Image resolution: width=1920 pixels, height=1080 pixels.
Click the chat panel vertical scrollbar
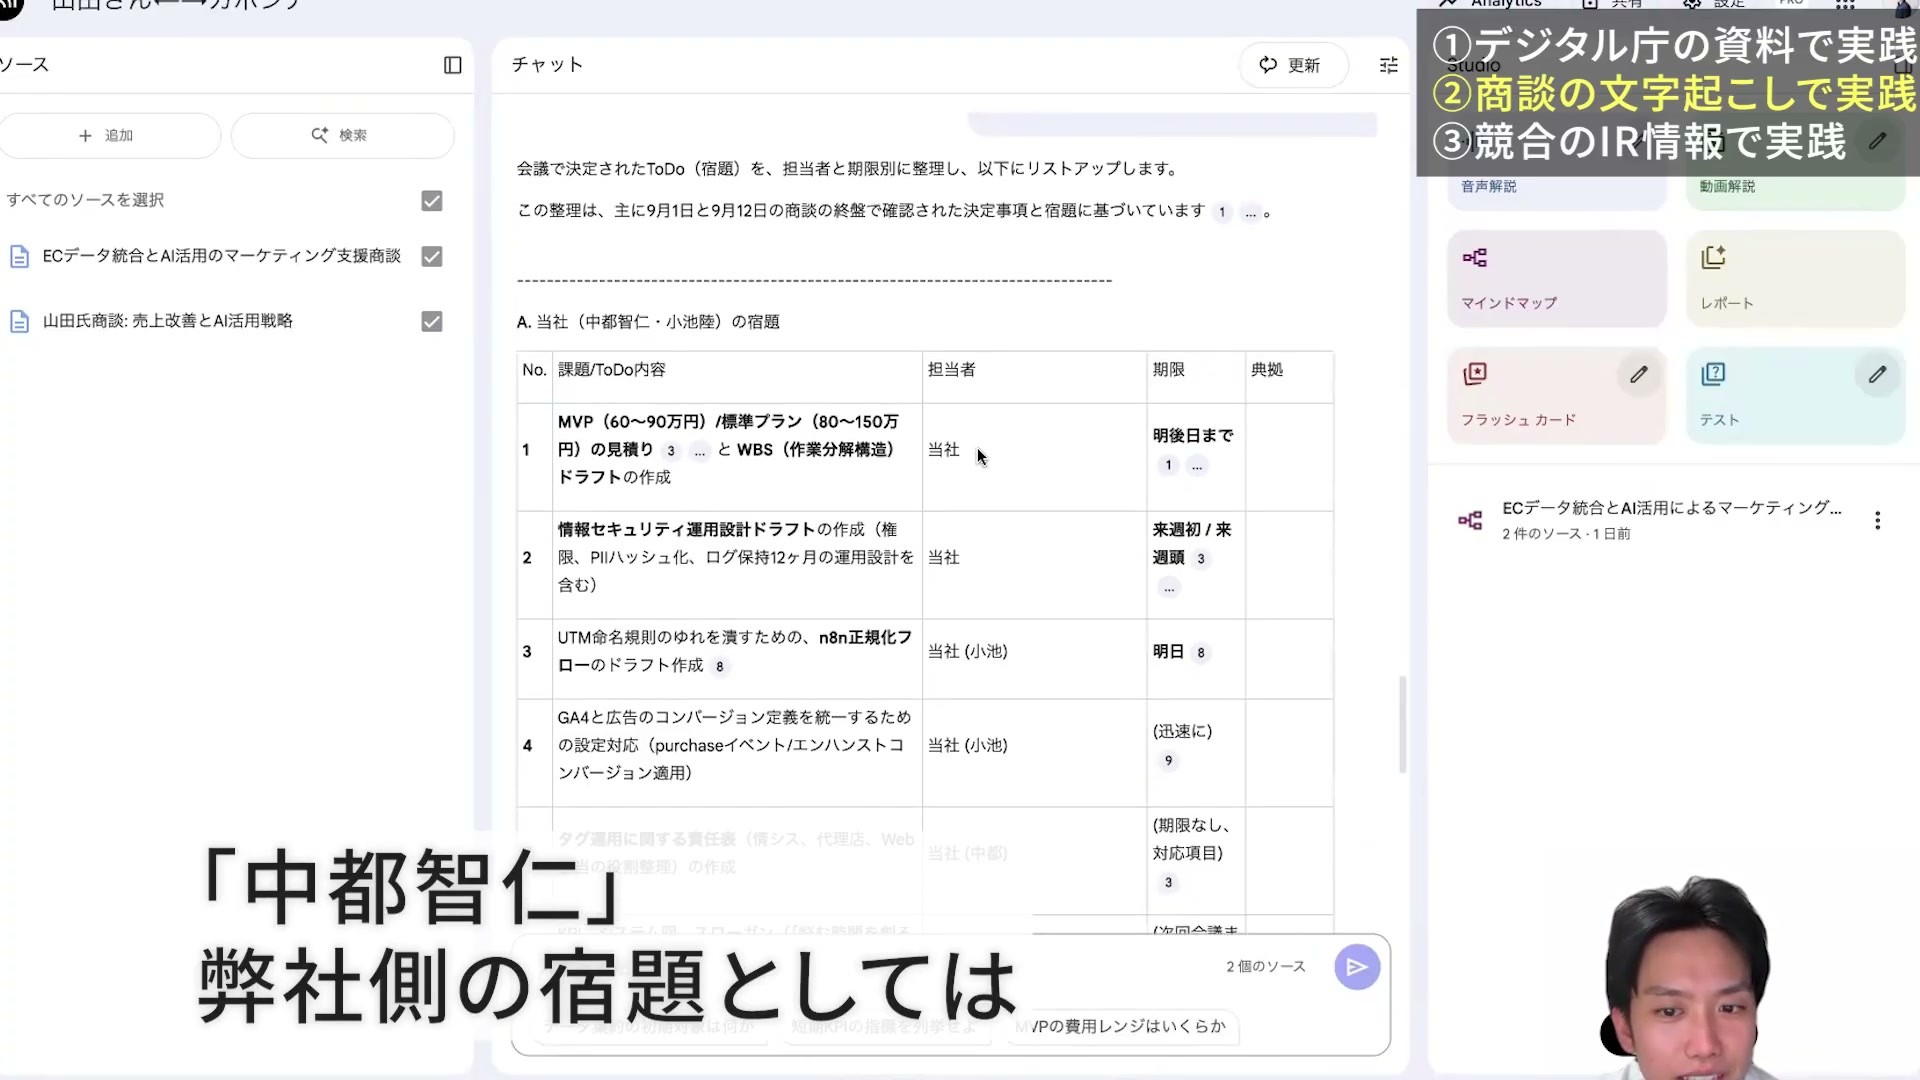click(x=1403, y=725)
